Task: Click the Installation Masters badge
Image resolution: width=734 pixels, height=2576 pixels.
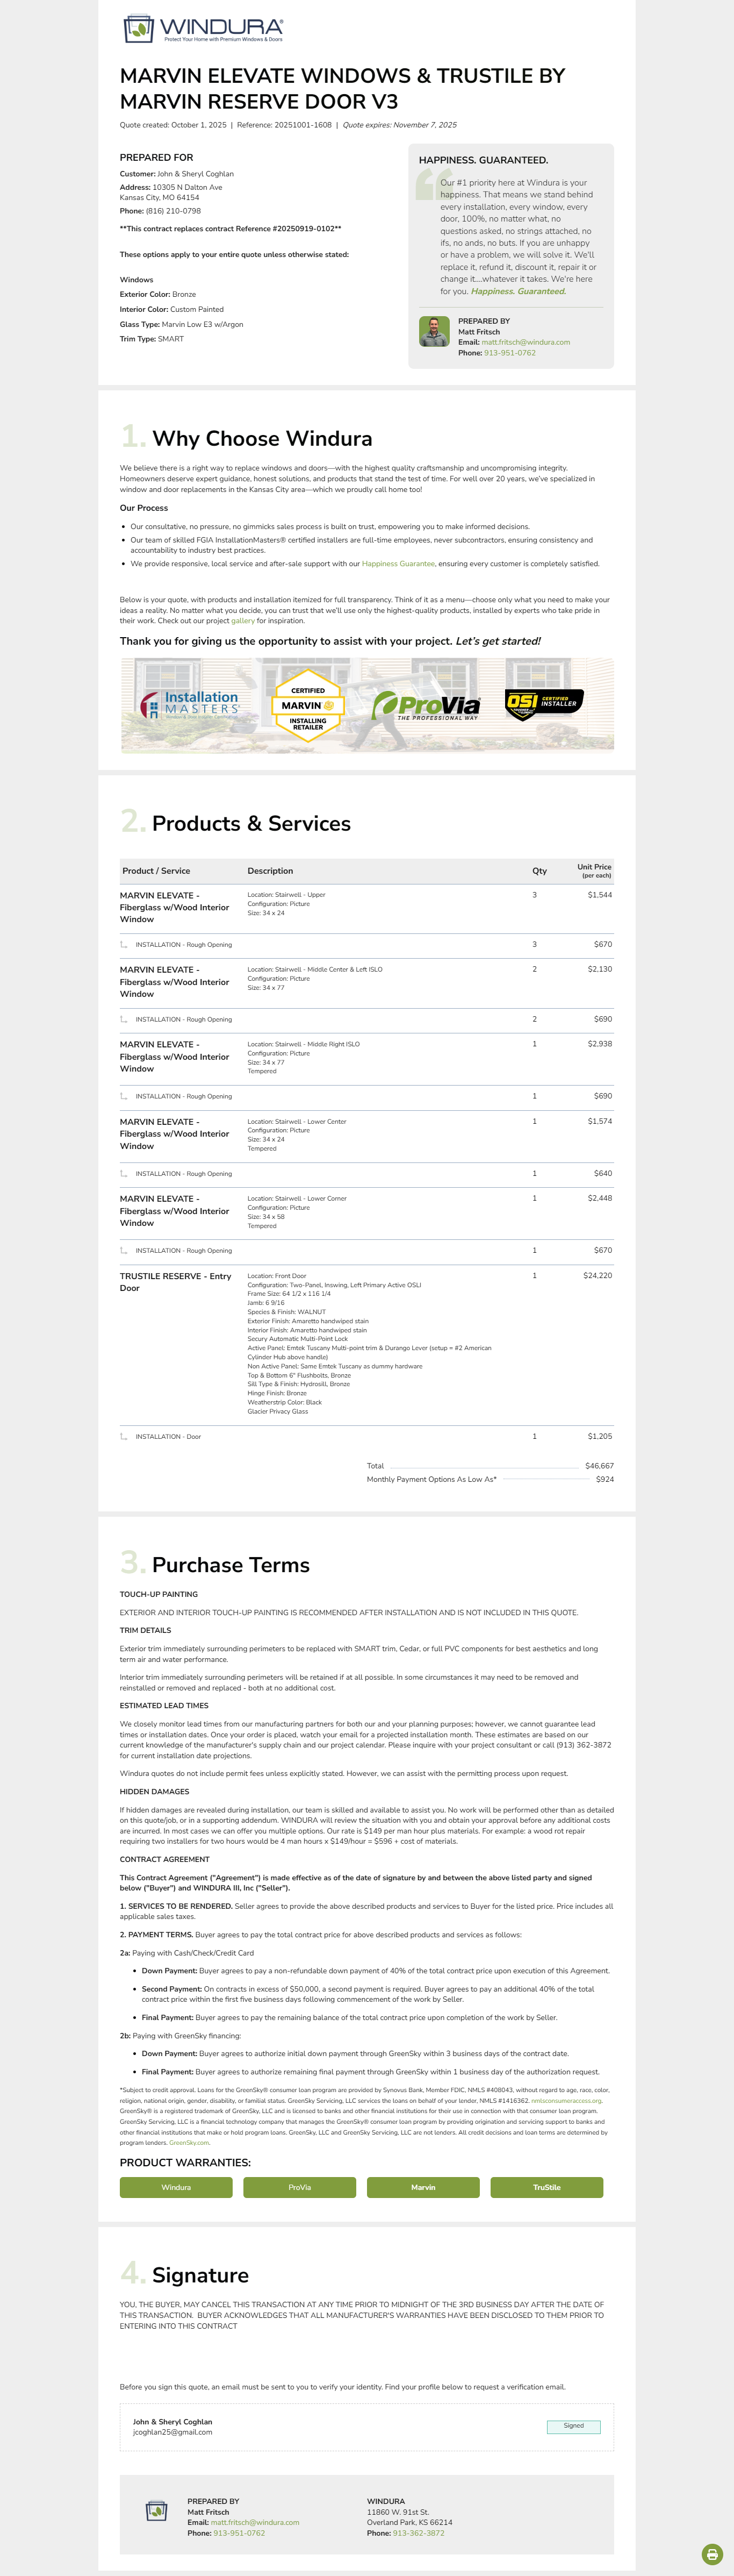Action: point(191,704)
